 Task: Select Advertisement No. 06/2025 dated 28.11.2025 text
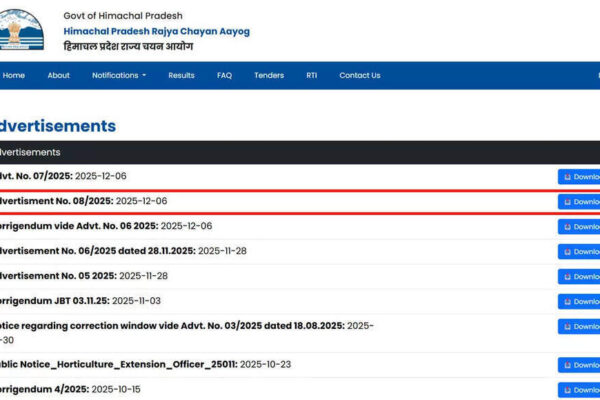click(x=123, y=251)
